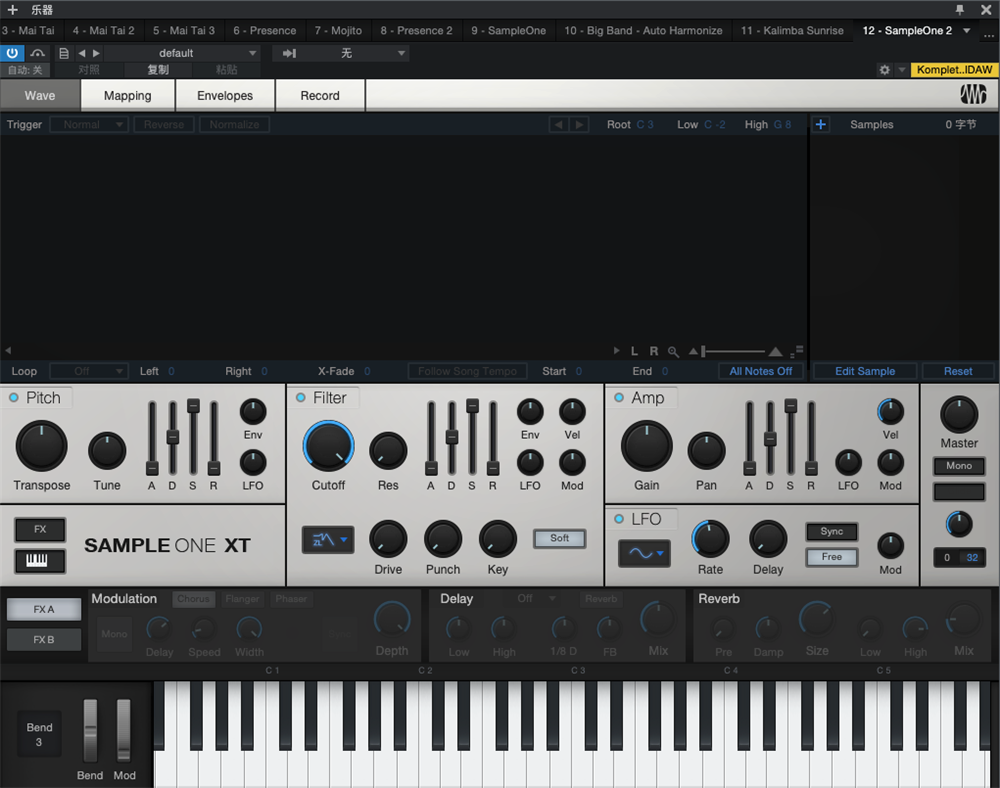Click the waveform zoom magnifier icon

click(673, 351)
